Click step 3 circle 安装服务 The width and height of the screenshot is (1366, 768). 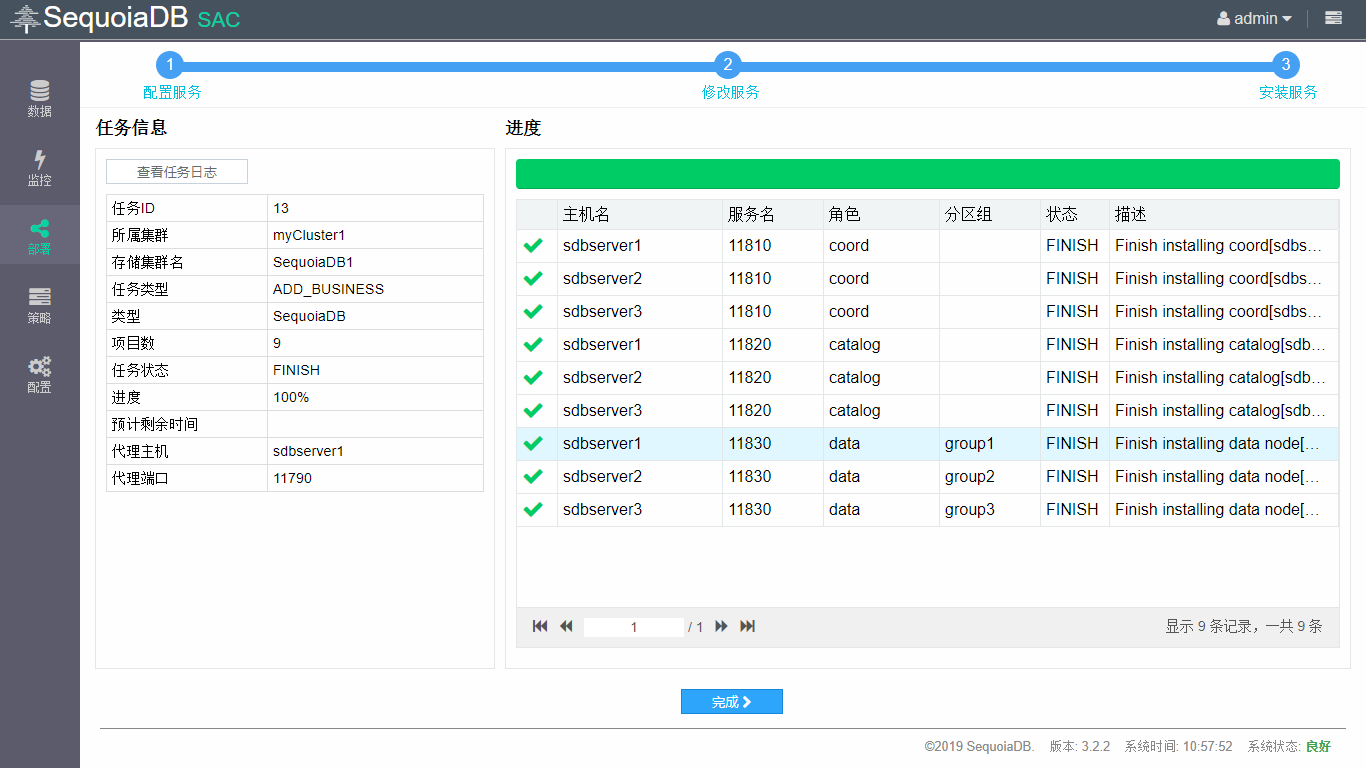point(1286,65)
